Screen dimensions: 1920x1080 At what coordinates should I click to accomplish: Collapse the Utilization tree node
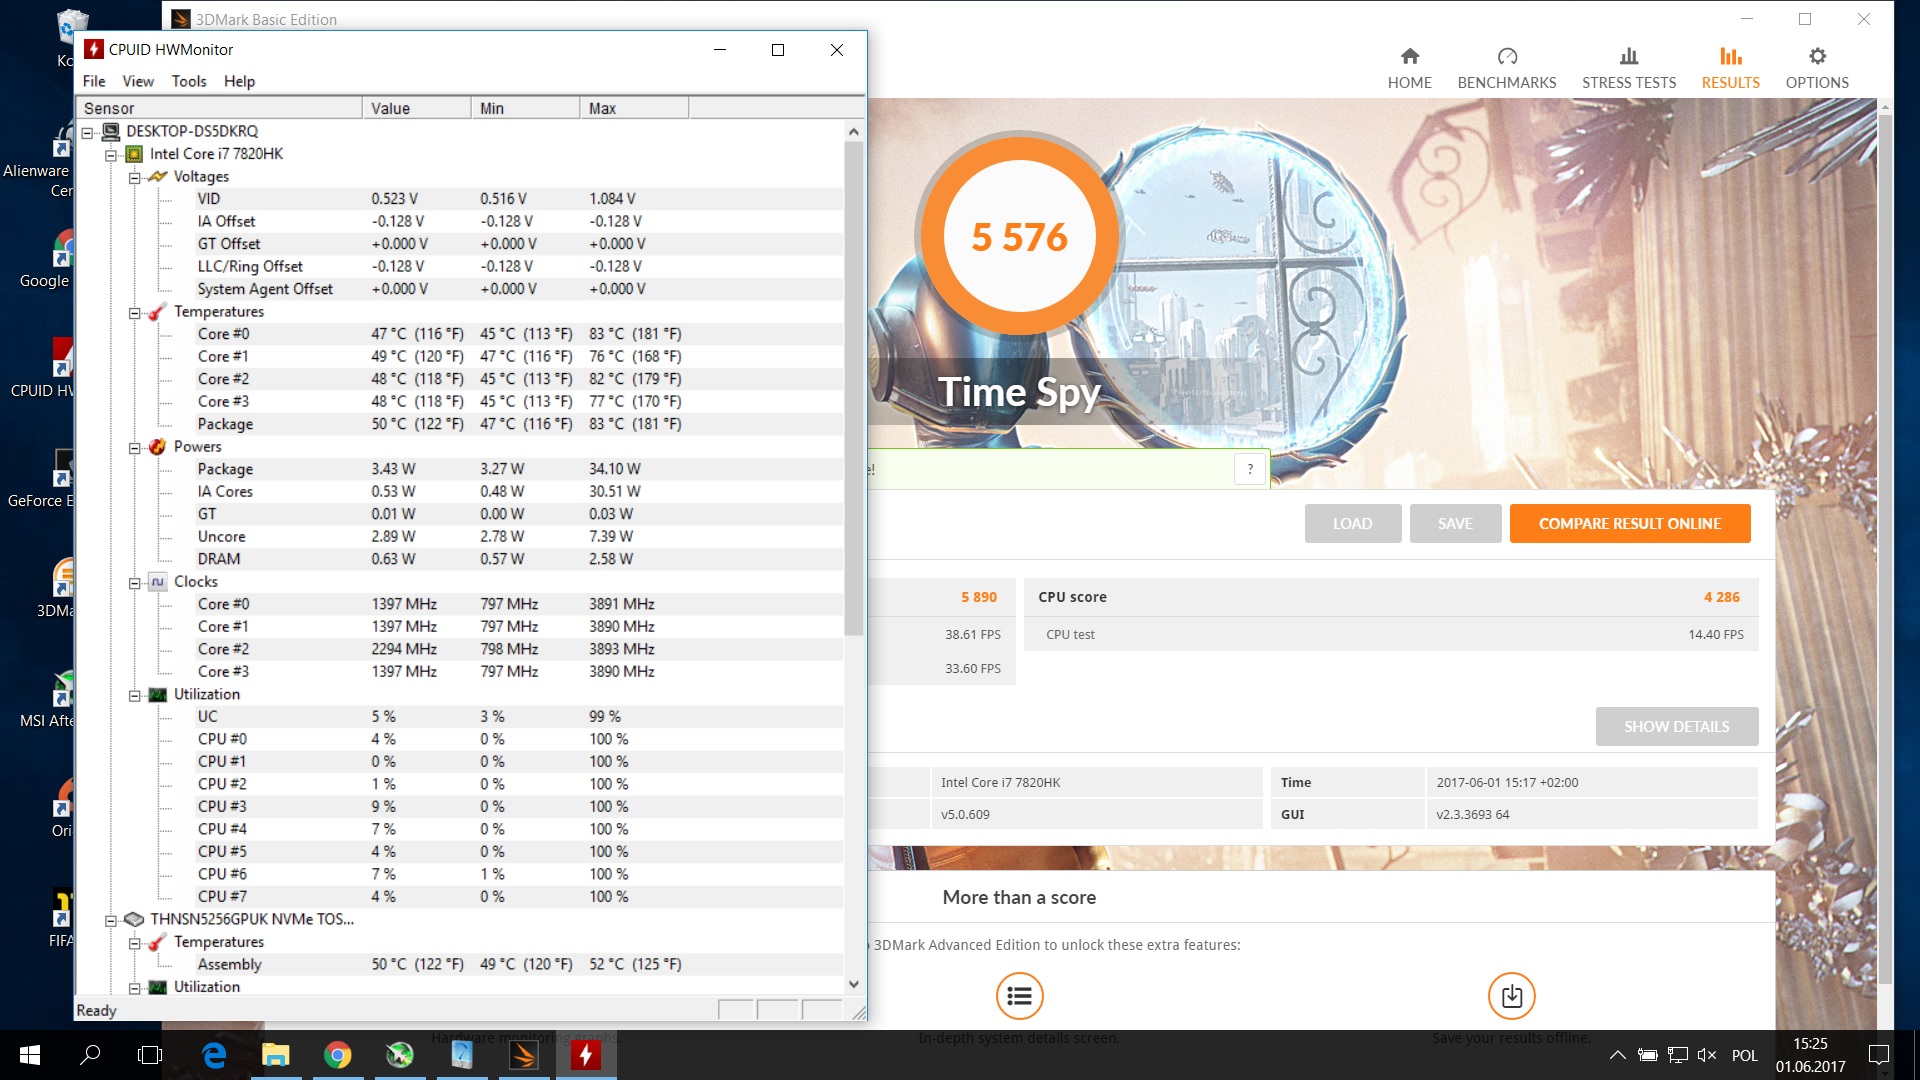point(134,695)
